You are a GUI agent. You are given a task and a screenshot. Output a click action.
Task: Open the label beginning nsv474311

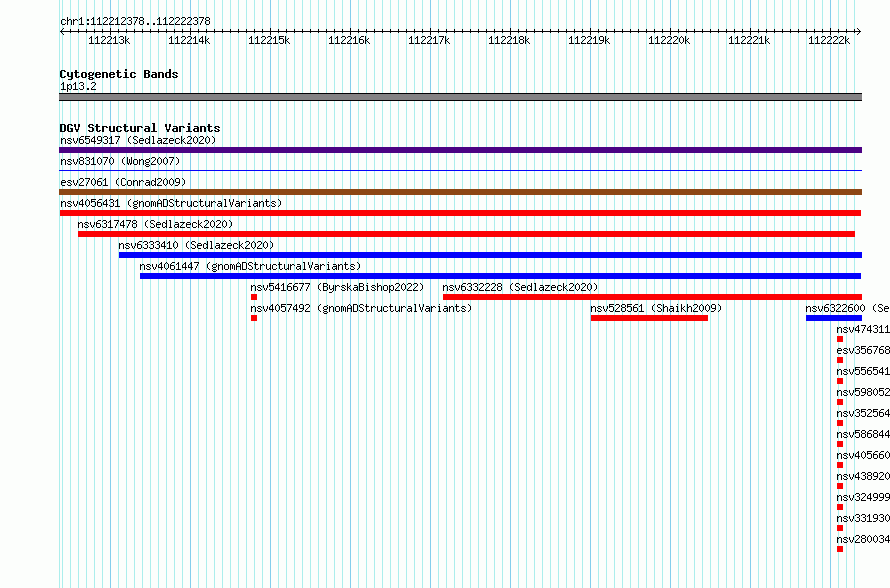pos(863,329)
